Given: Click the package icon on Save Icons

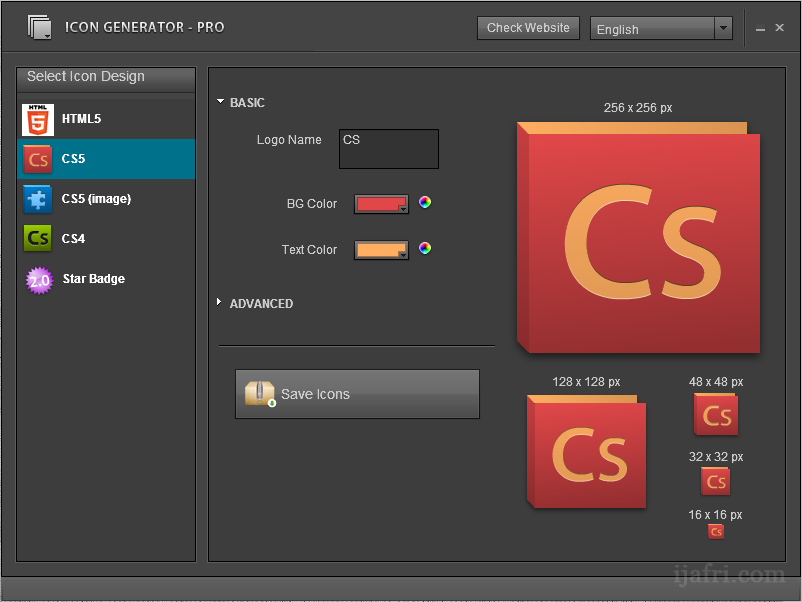Looking at the screenshot, I should (x=260, y=394).
